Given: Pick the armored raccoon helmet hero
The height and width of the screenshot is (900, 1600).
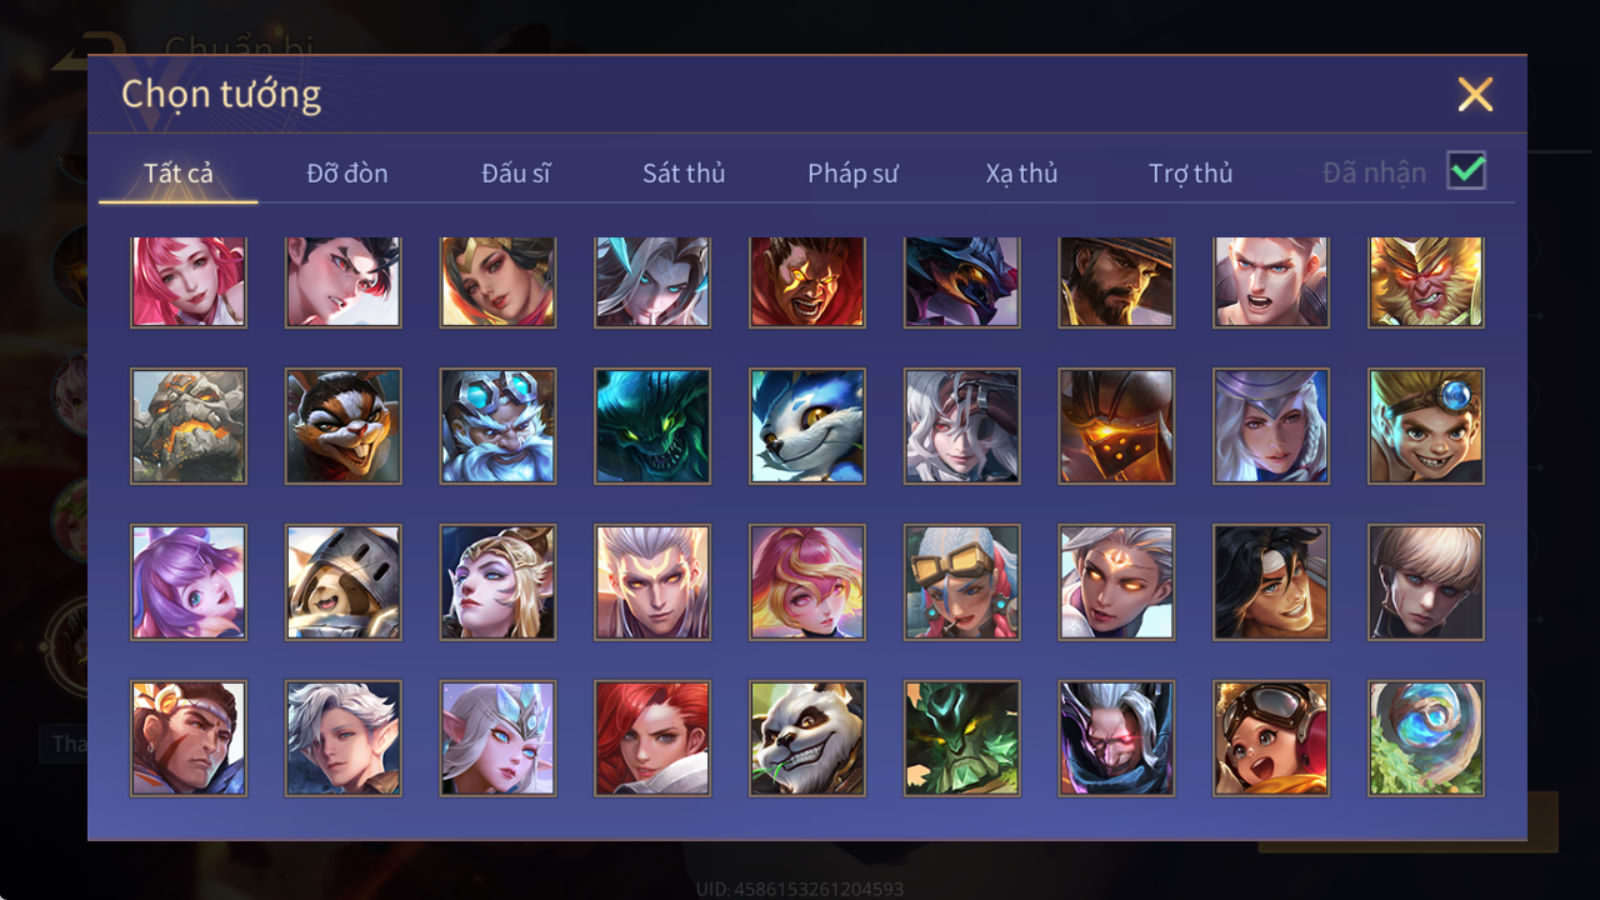Looking at the screenshot, I should (343, 582).
